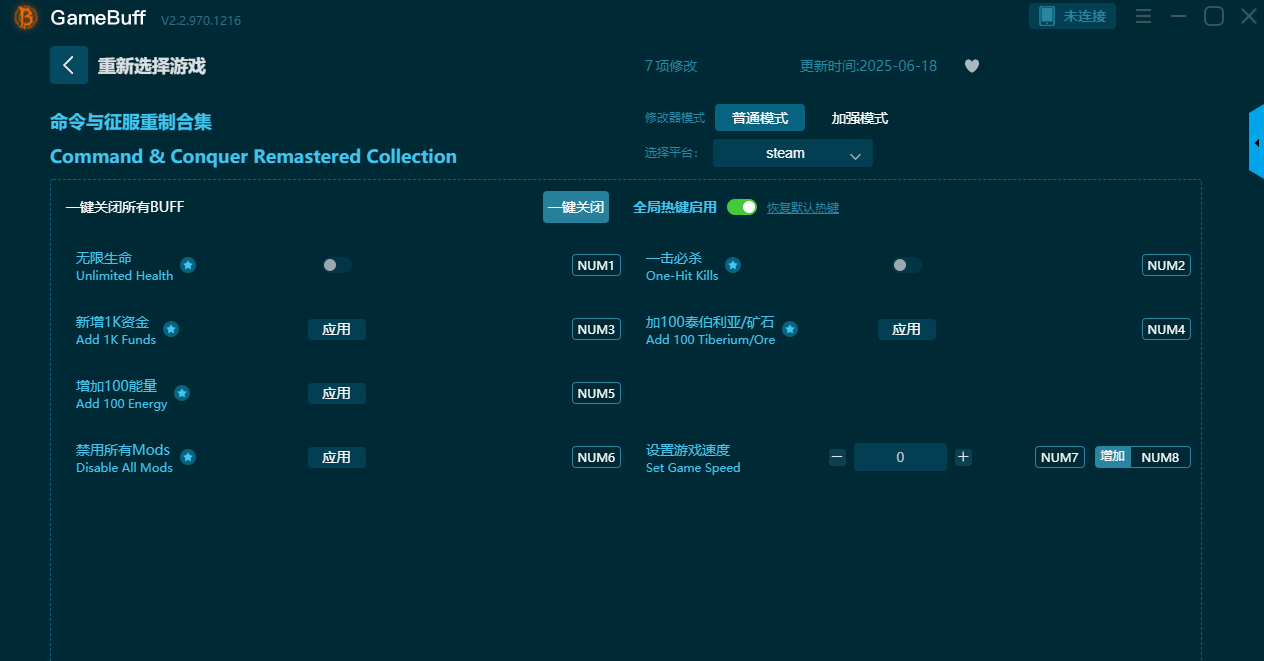Click the star icon beside Add 100 Energy
1264x661 pixels.
182,393
